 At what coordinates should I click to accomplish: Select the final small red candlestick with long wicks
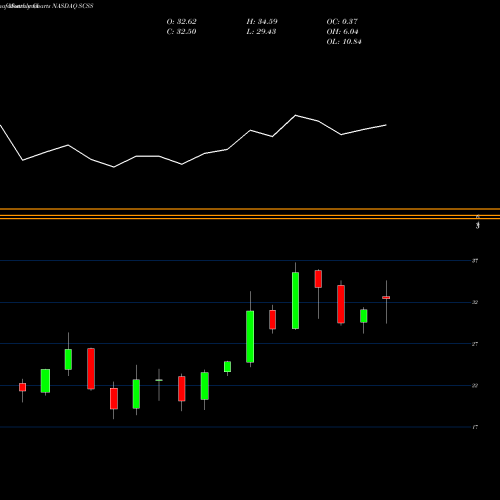(x=386, y=297)
